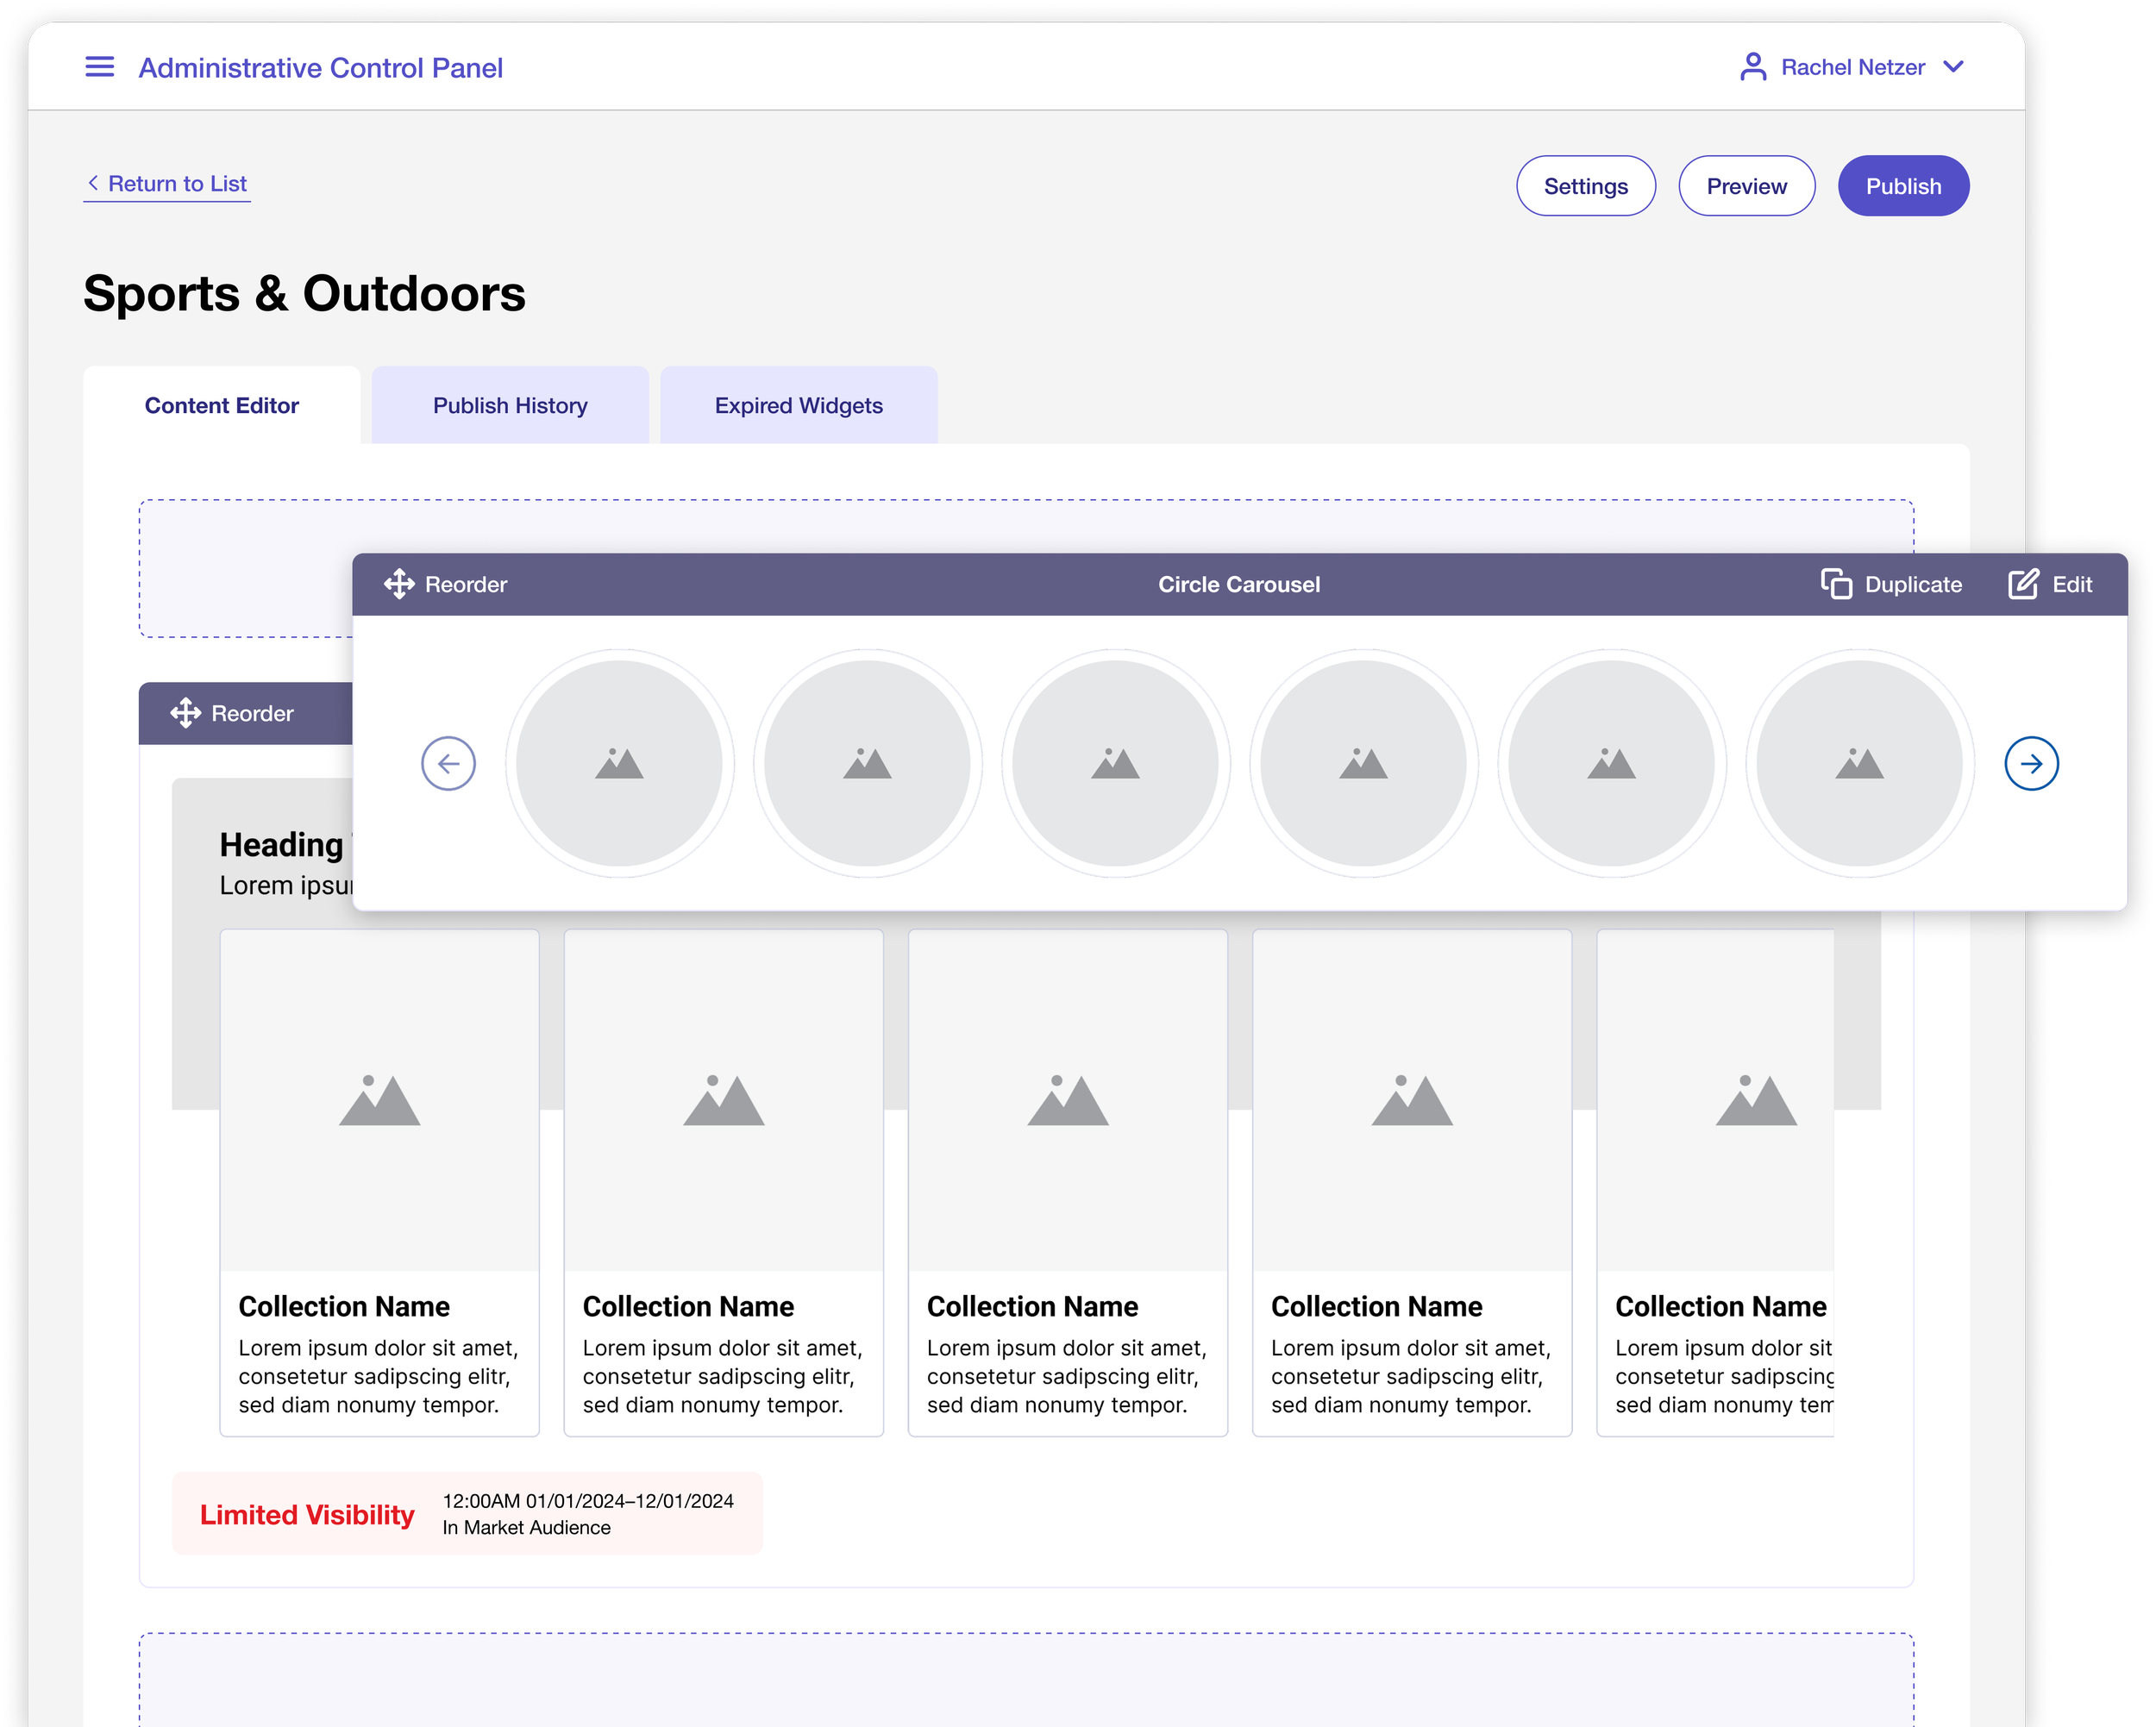The width and height of the screenshot is (2156, 1727).
Task: Expand the Rachel Netzer account dropdown
Action: tap(1953, 67)
